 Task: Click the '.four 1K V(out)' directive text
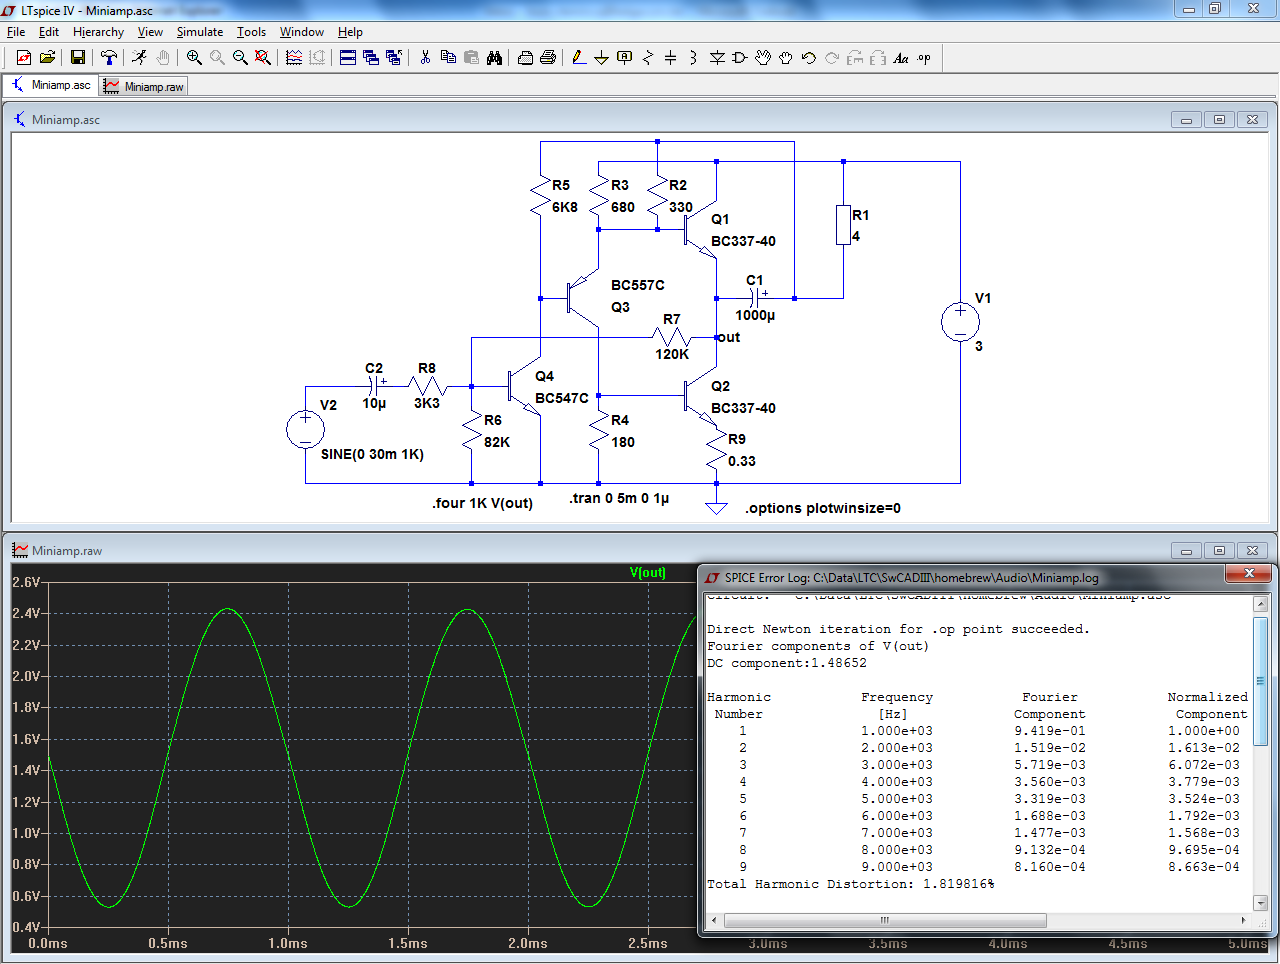coord(483,504)
